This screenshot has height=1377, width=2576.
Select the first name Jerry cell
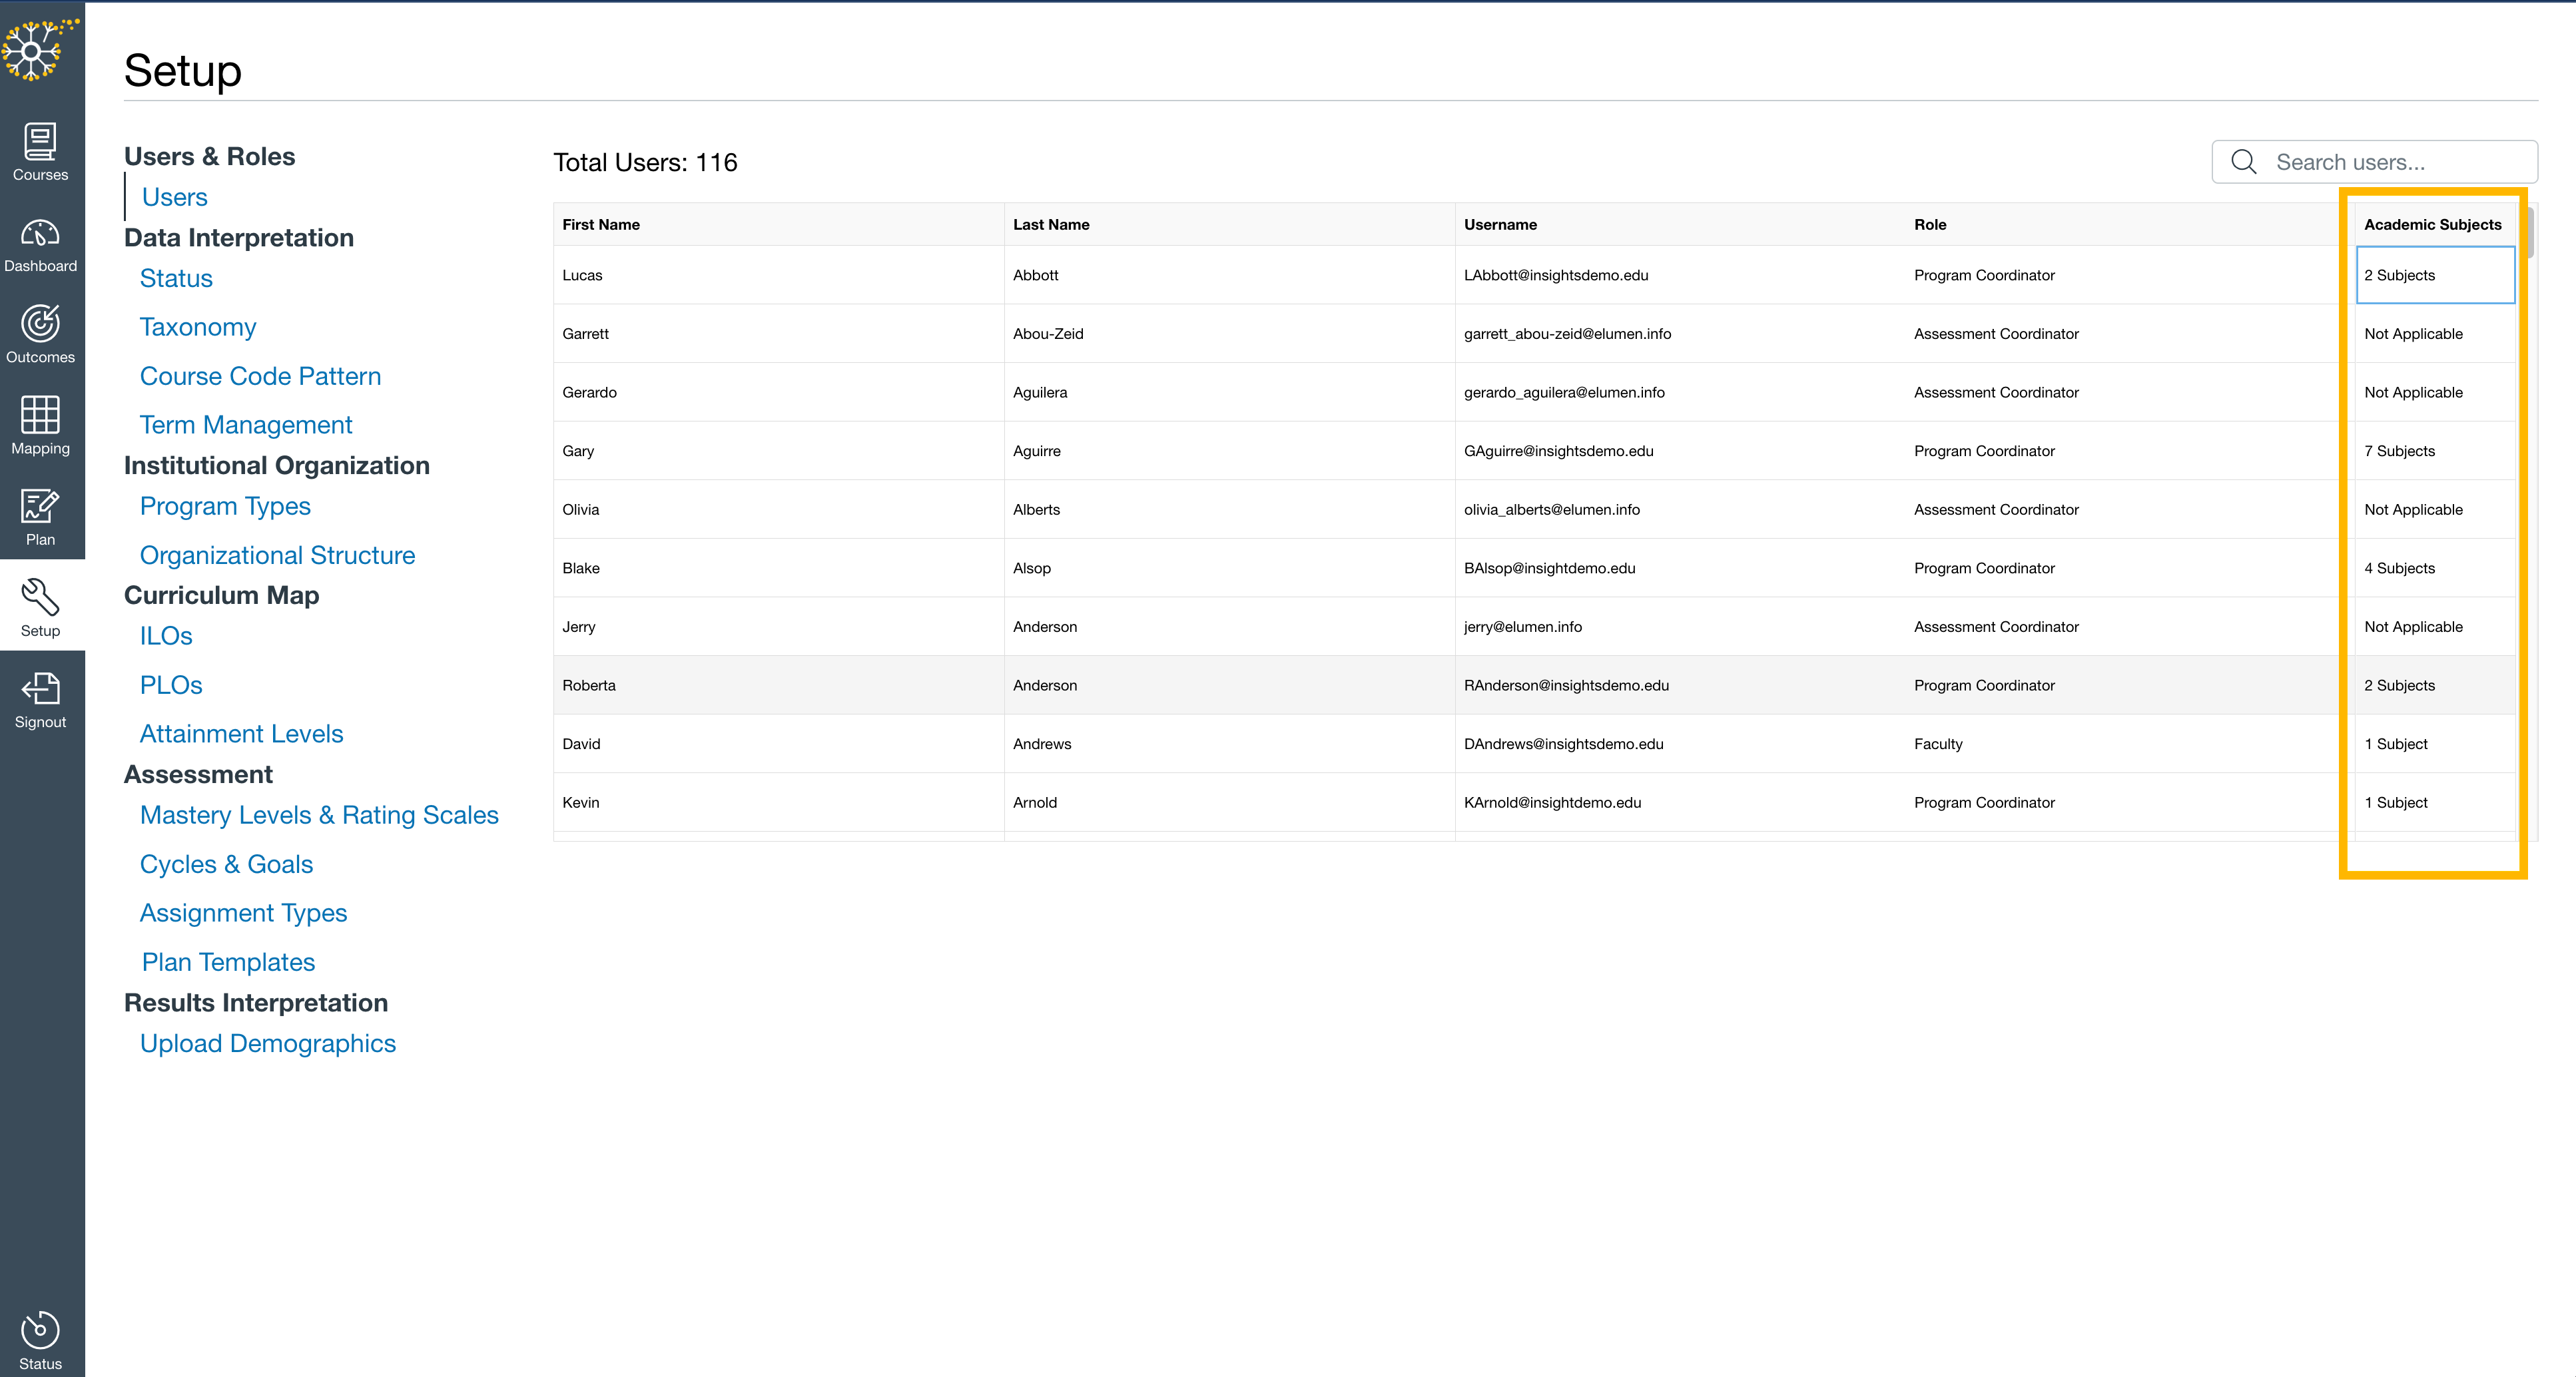778,627
